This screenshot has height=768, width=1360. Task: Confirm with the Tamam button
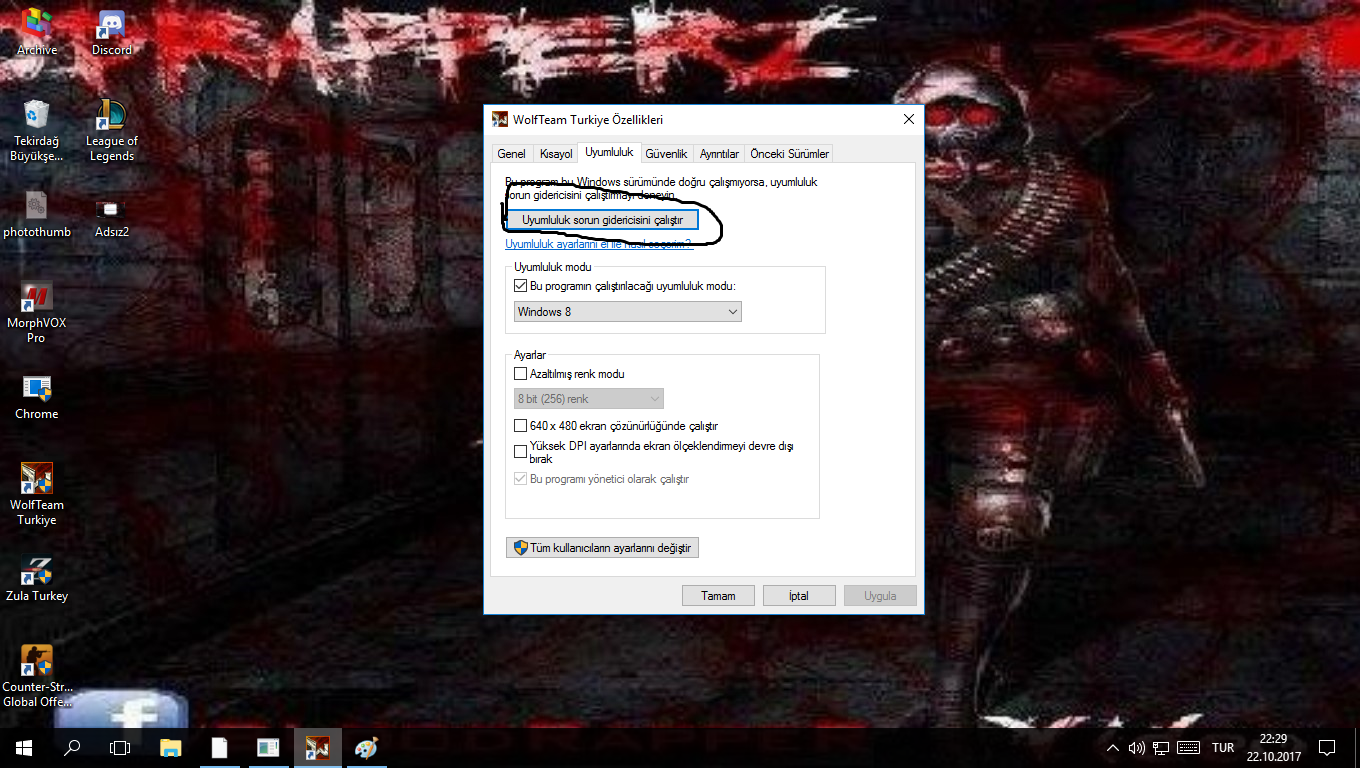[x=718, y=596]
